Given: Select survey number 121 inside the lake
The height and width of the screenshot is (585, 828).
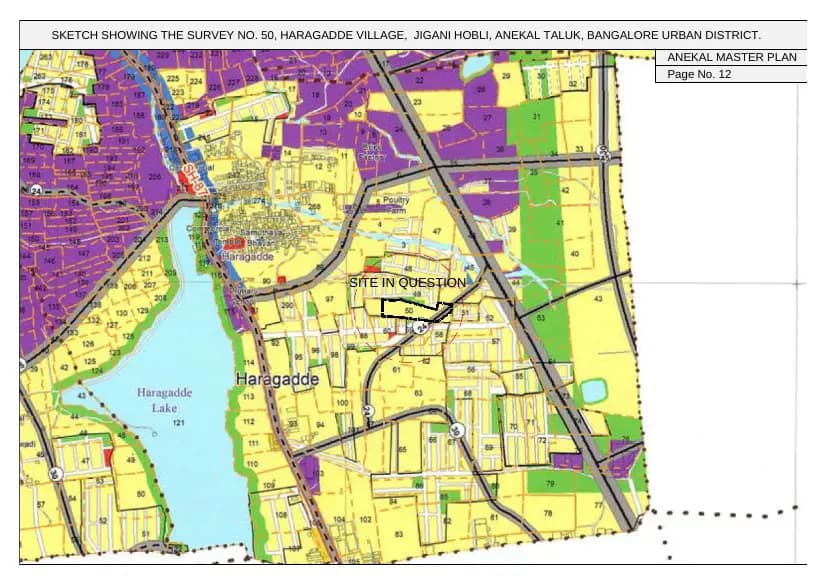Looking at the screenshot, I should pos(178,422).
